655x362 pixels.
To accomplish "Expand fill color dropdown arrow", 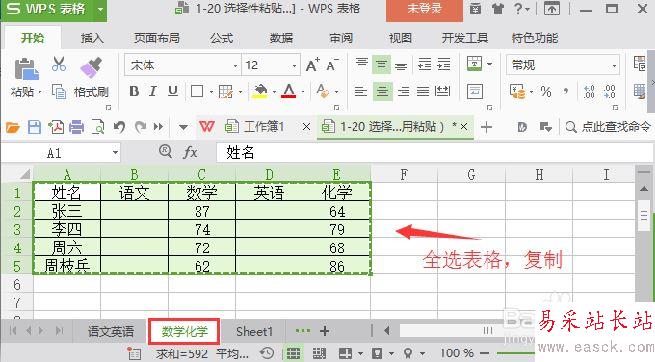I will (x=274, y=92).
